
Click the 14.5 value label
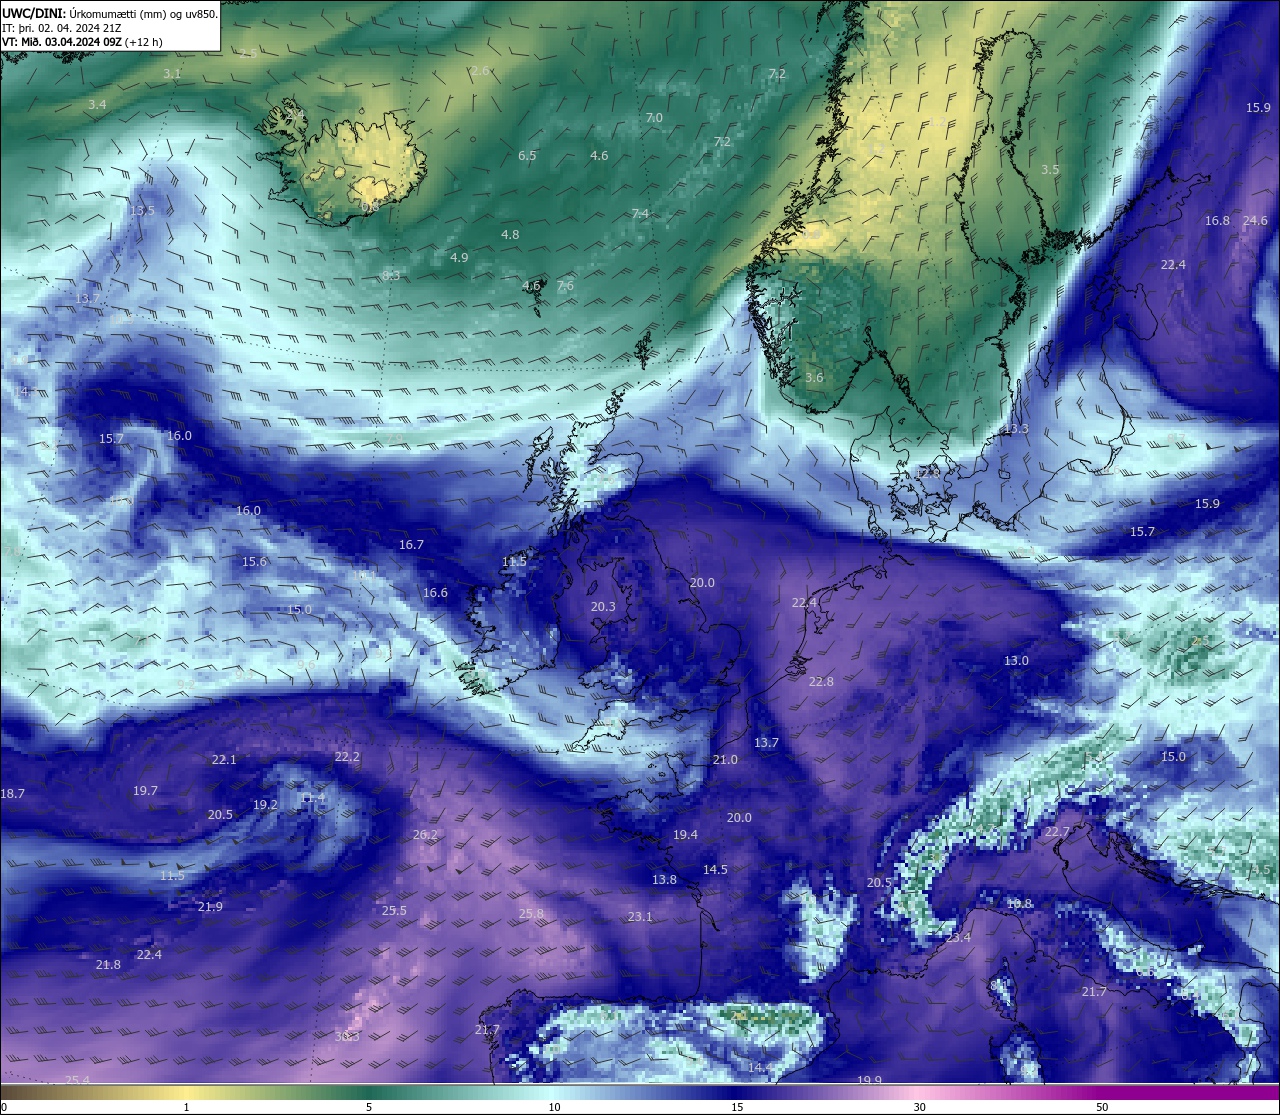pos(715,870)
